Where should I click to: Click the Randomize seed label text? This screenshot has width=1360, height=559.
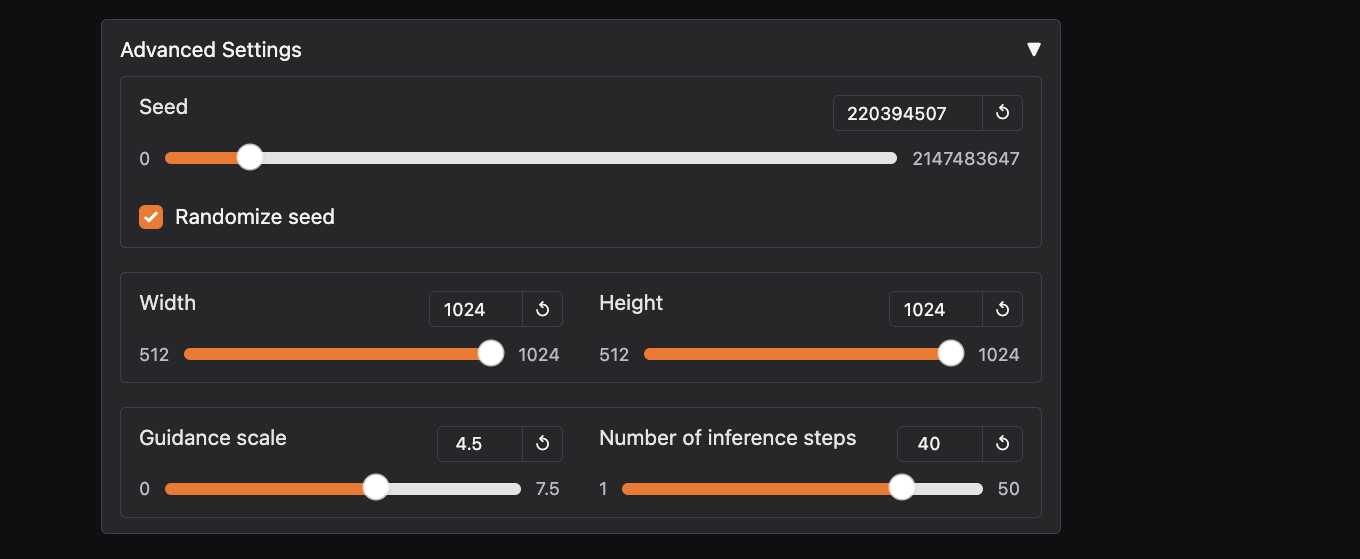pos(254,217)
